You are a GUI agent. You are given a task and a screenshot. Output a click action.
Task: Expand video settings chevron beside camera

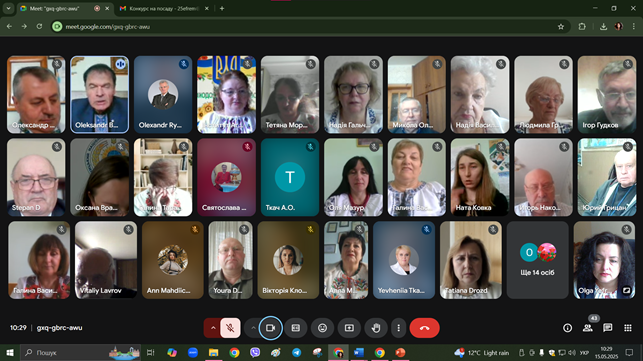click(253, 328)
